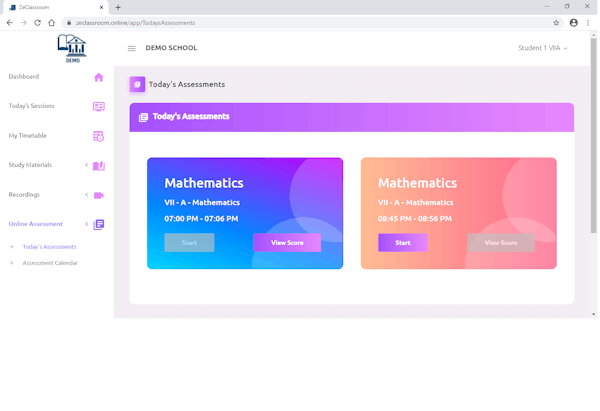Image resolution: width=600 pixels, height=411 pixels.
Task: Click the 07:00 PM - 07:06 PM time
Action: (201, 219)
